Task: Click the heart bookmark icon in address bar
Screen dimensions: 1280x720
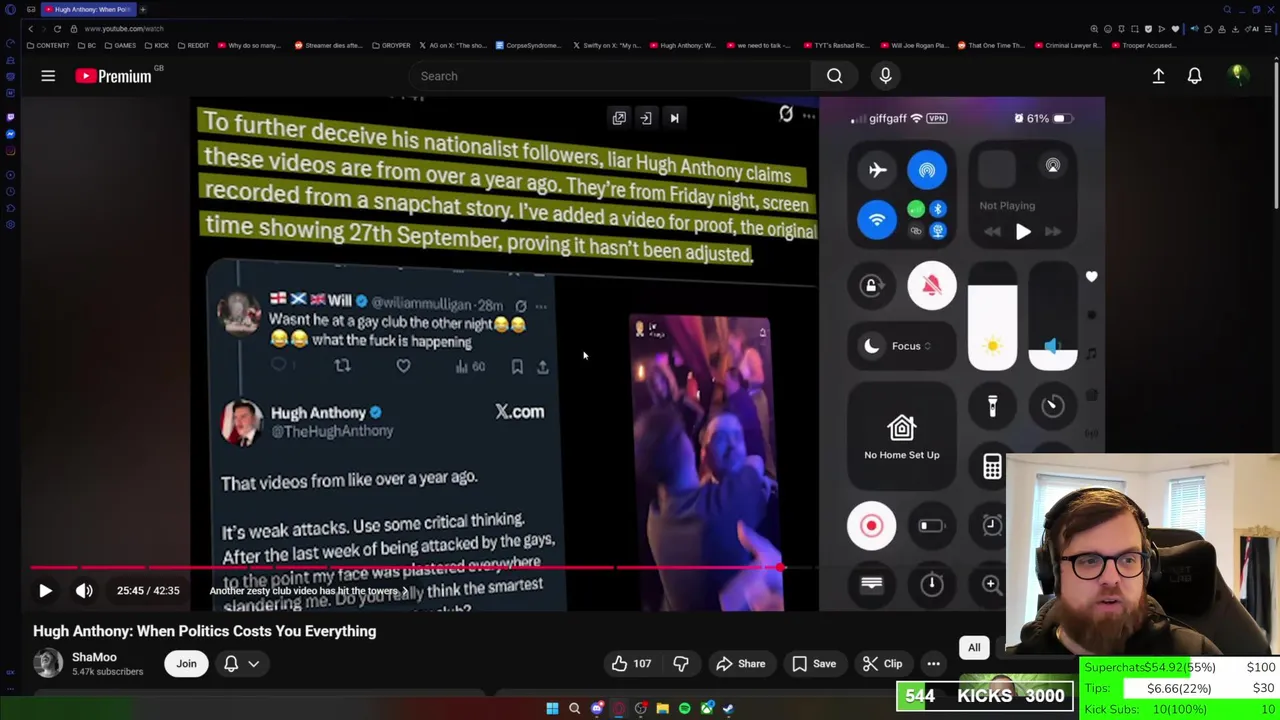Action: [x=1175, y=29]
